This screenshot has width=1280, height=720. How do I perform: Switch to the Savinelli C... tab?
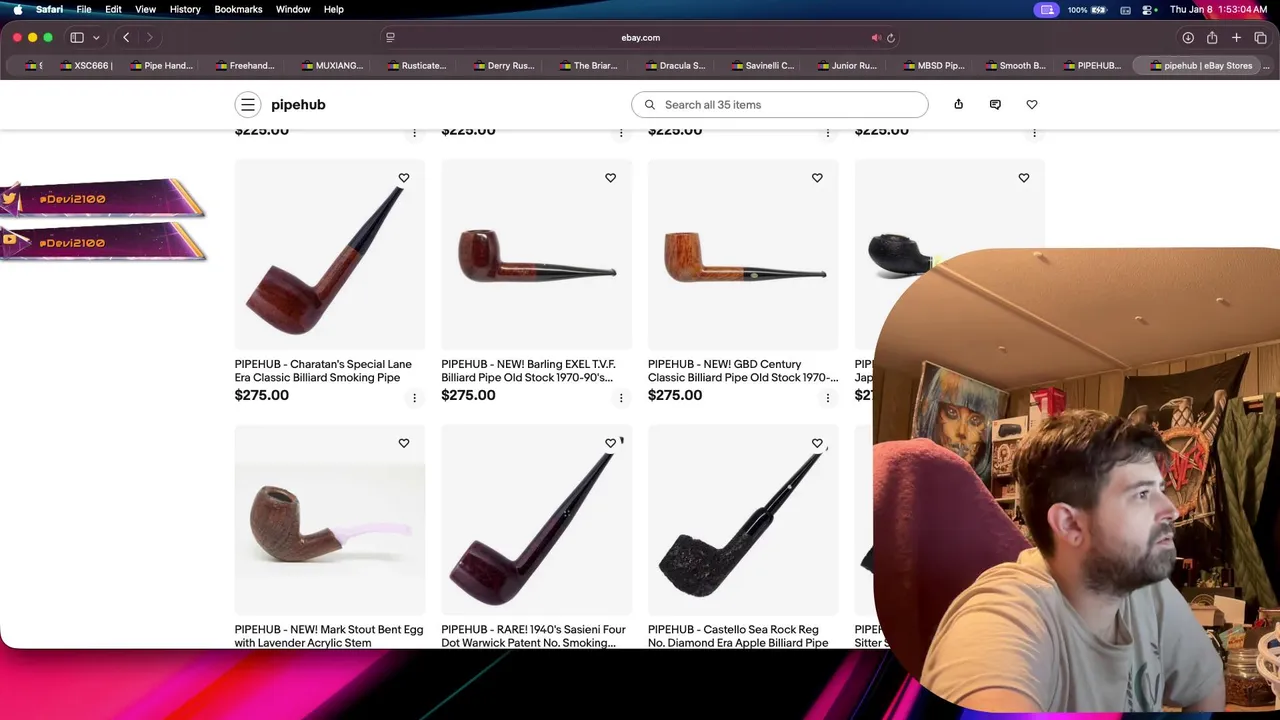[x=761, y=66]
